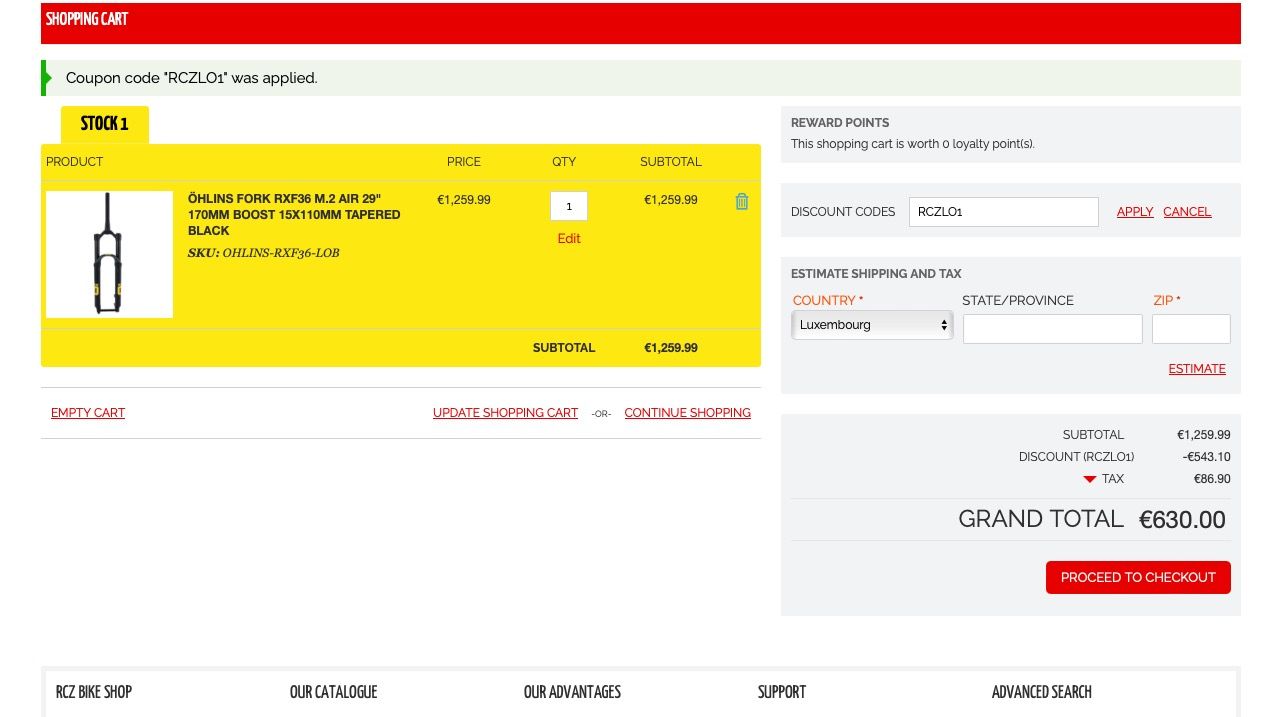
Task: Click the State/Province input box
Action: (1052, 329)
